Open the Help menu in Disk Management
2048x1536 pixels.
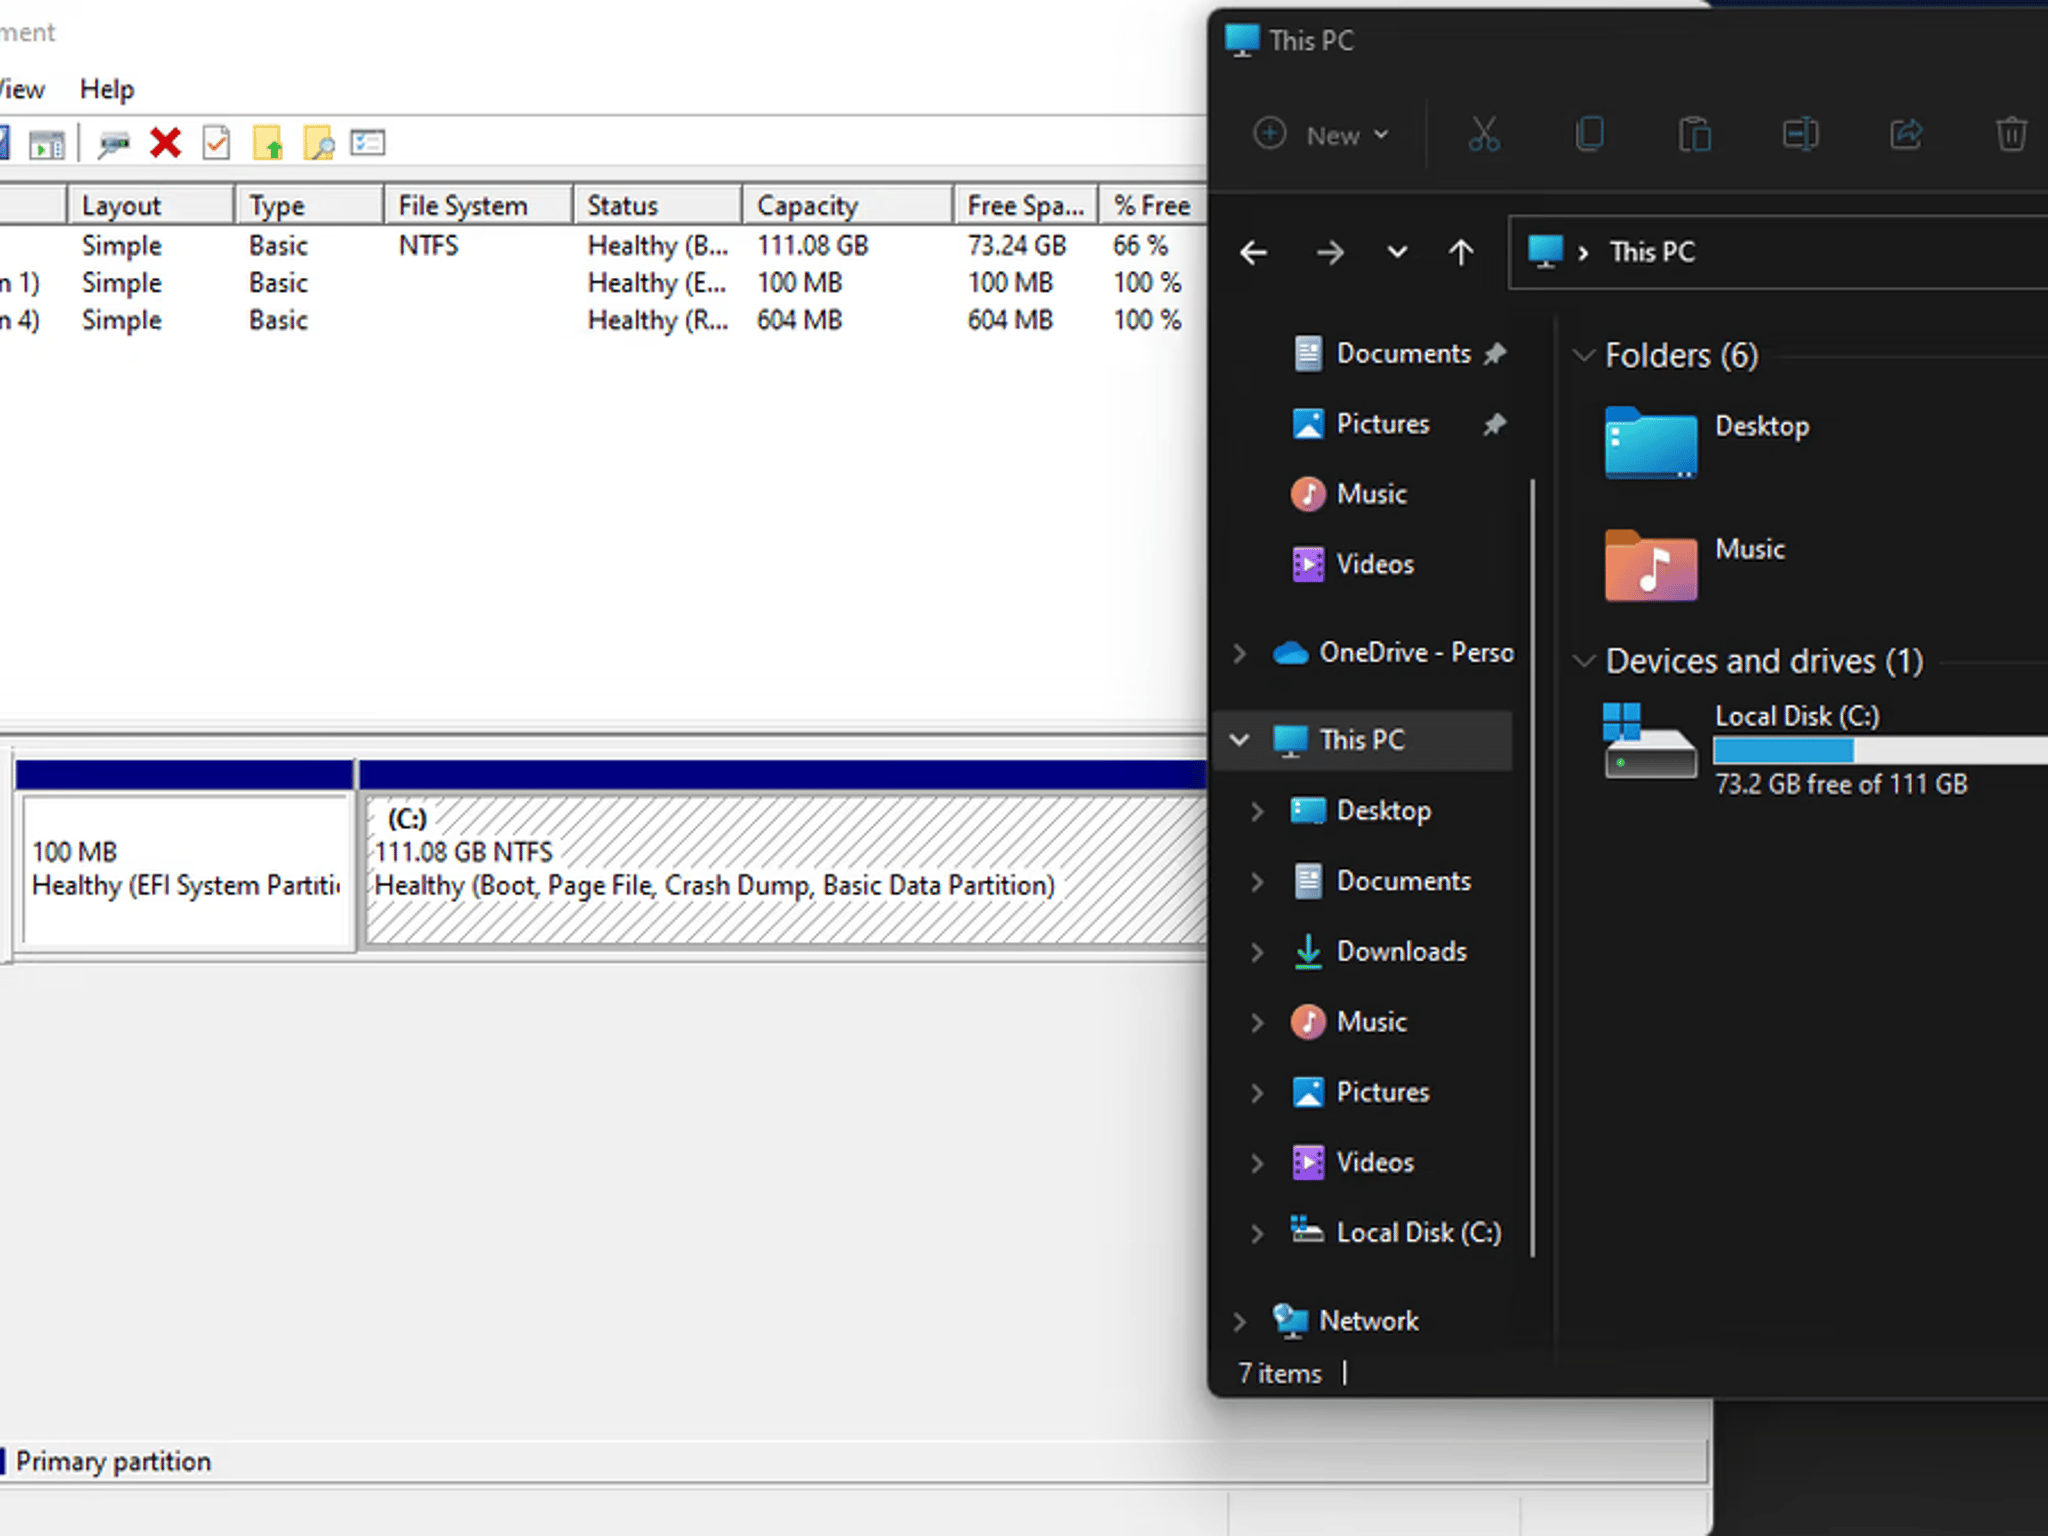pos(107,89)
